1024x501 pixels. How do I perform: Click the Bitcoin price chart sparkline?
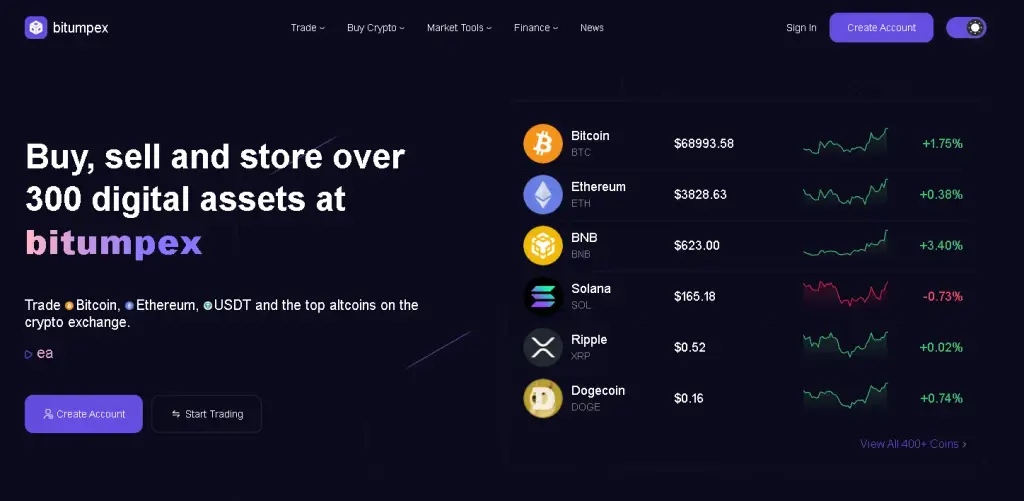coord(845,142)
